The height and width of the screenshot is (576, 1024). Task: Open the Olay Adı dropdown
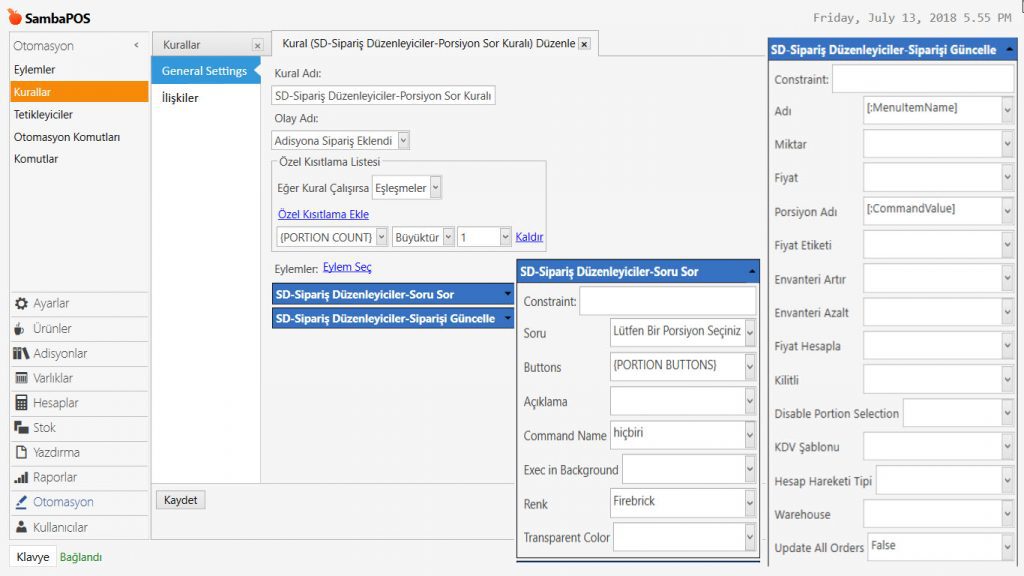coord(403,141)
